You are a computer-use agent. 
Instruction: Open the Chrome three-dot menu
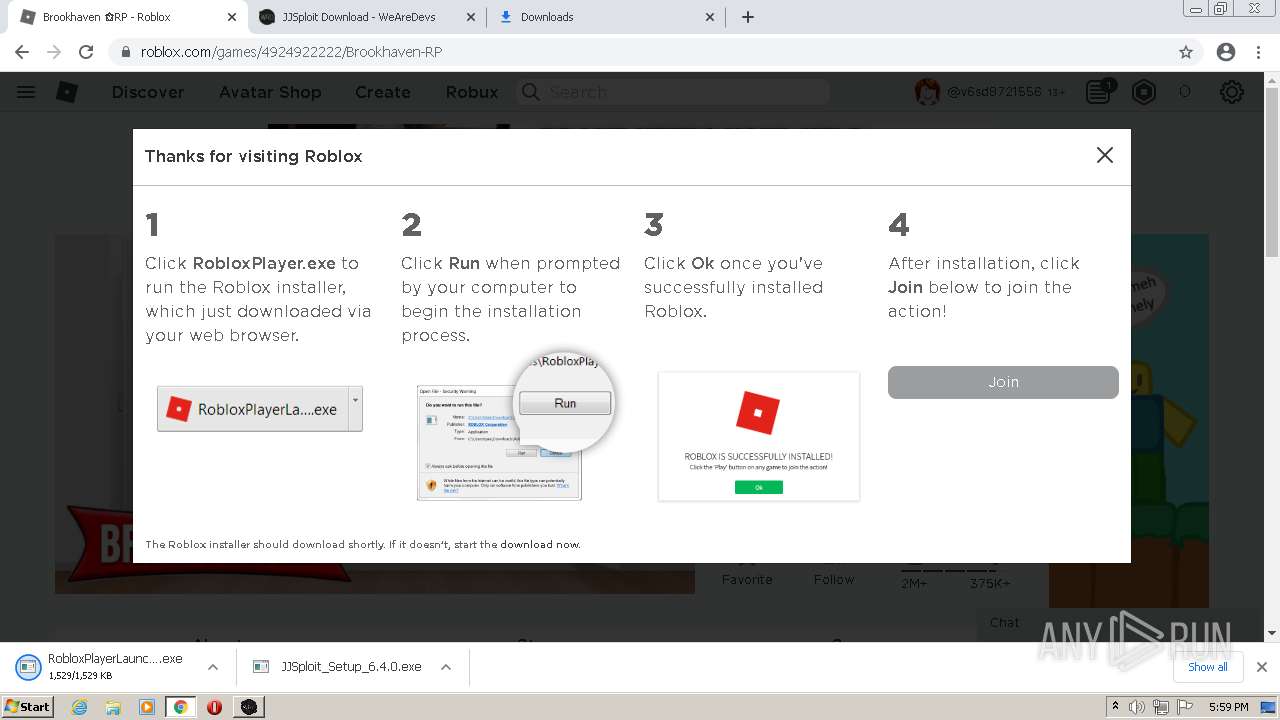tap(1258, 52)
